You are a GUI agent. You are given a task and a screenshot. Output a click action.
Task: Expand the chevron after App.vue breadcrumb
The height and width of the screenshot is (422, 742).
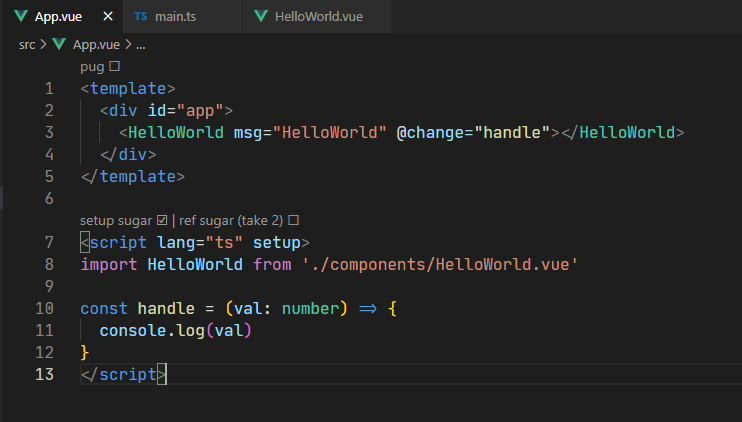point(128,44)
